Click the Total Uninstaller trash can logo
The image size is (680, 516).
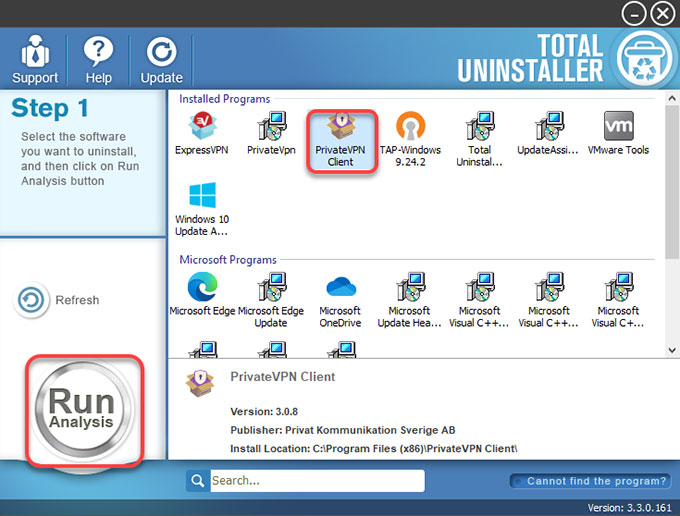point(644,59)
